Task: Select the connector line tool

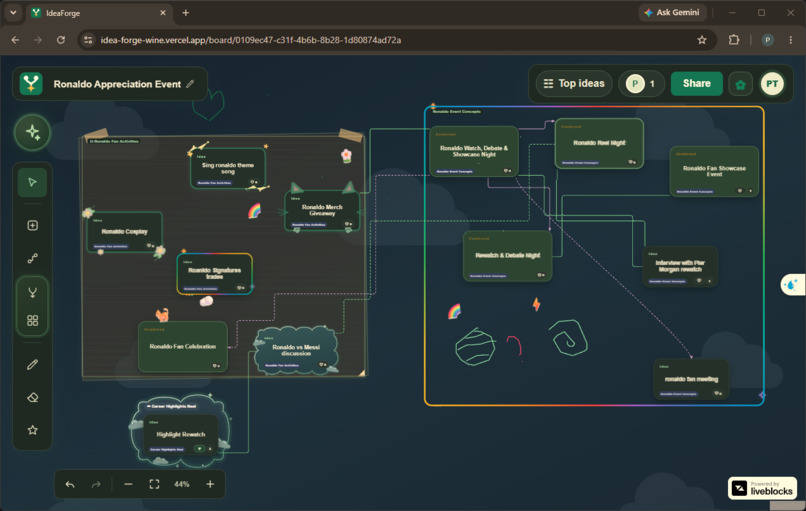Action: point(32,258)
